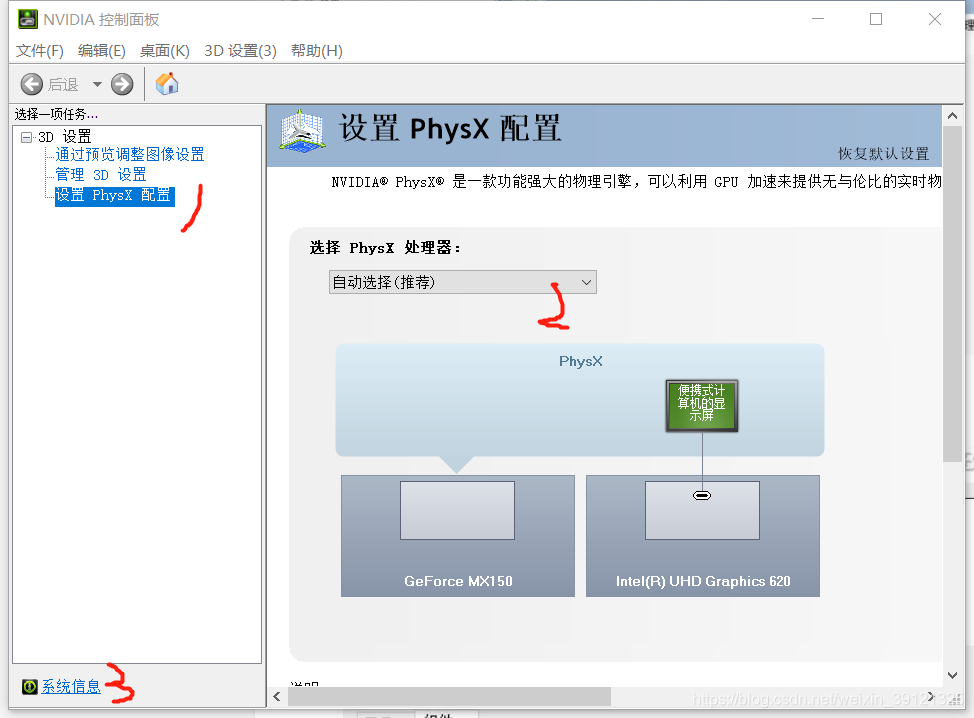Image resolution: width=974 pixels, height=718 pixels.
Task: Click the 设置 PhysX 配置 page heading
Action: pos(450,129)
